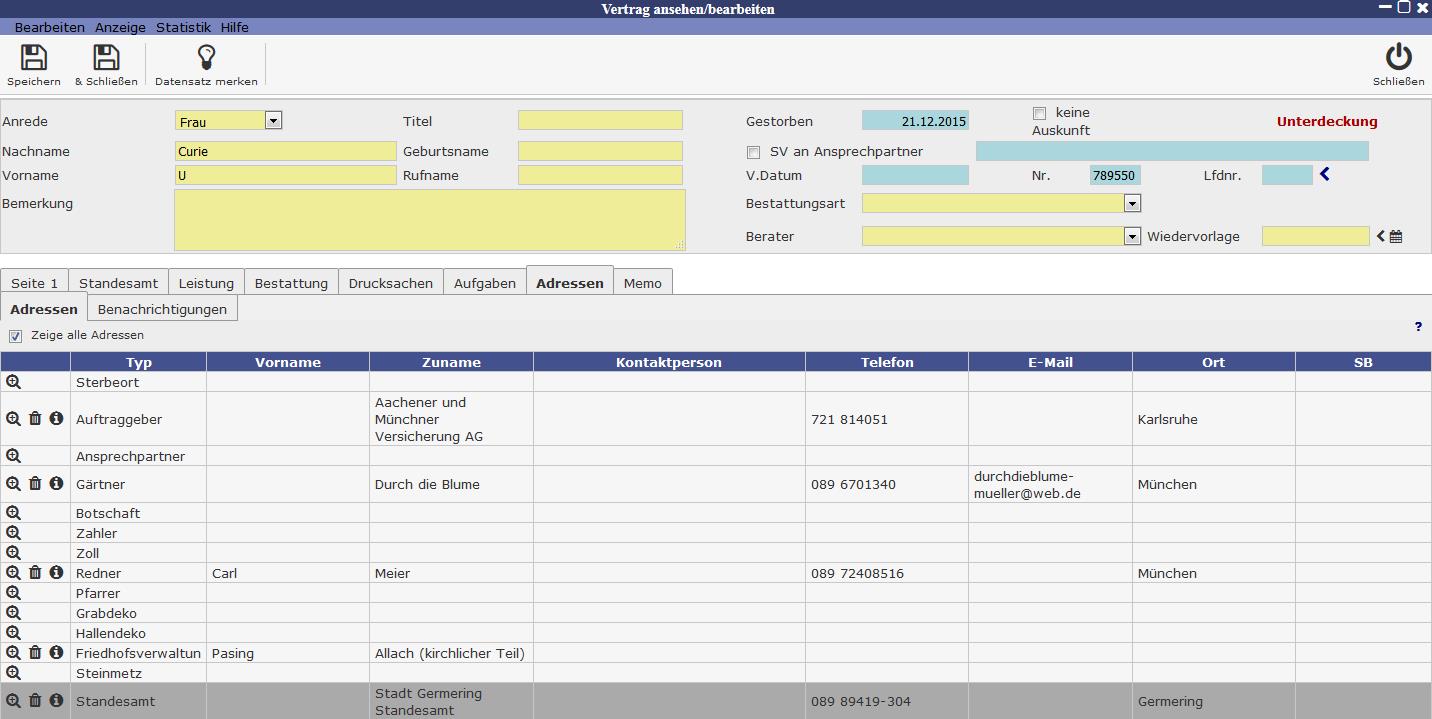This screenshot has width=1432, height=719.
Task: Open the Anrede dropdown
Action: point(273,121)
